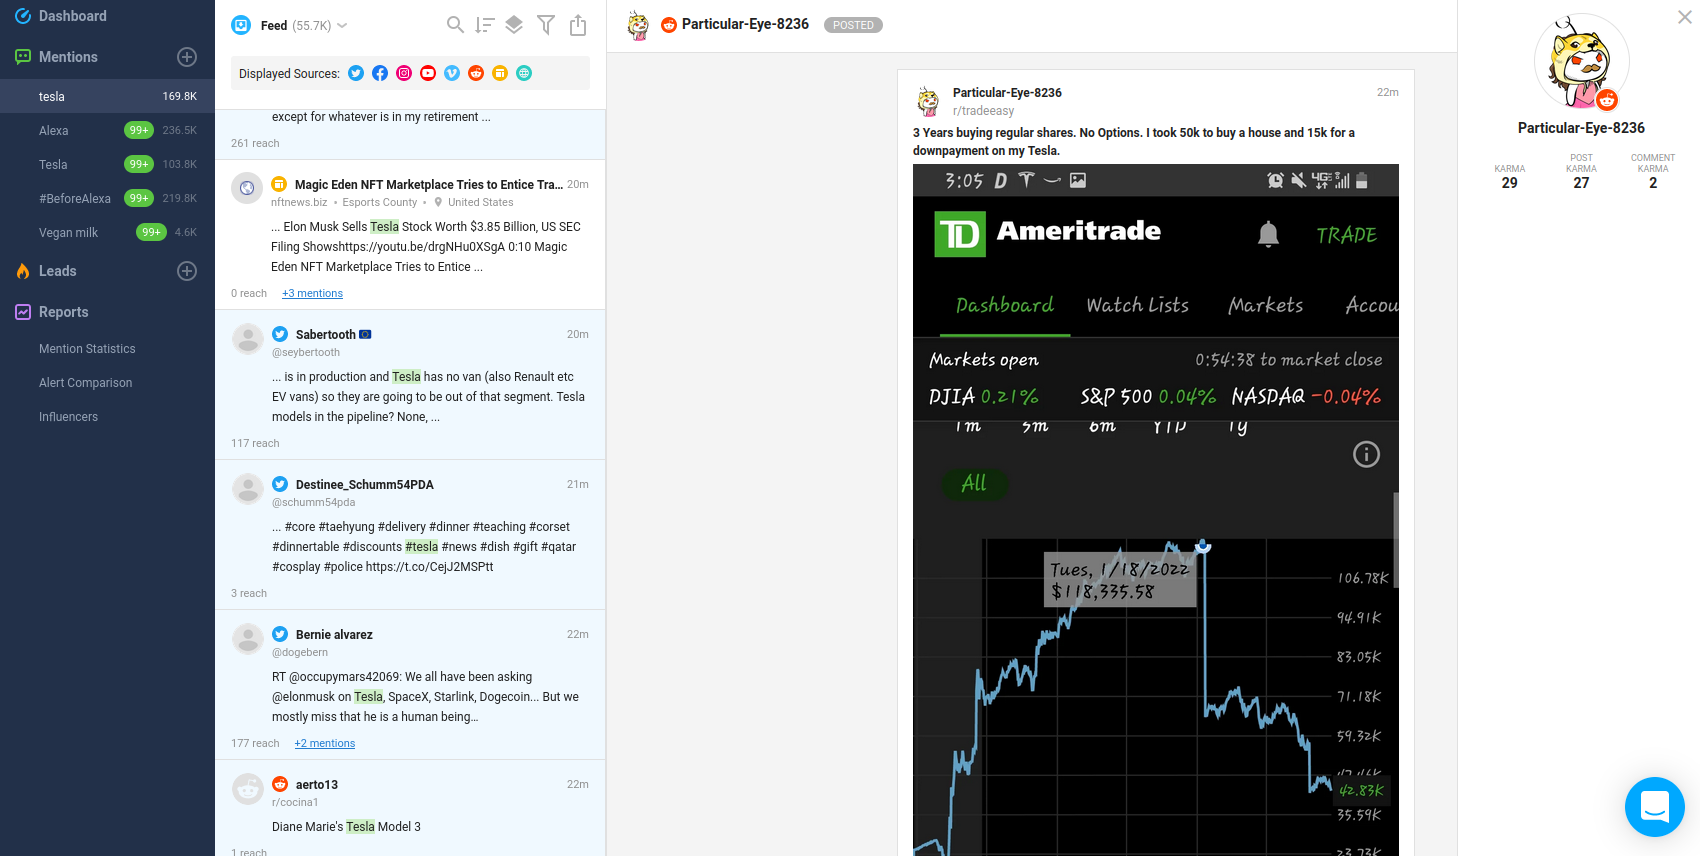Open the chat support widget

click(1655, 806)
